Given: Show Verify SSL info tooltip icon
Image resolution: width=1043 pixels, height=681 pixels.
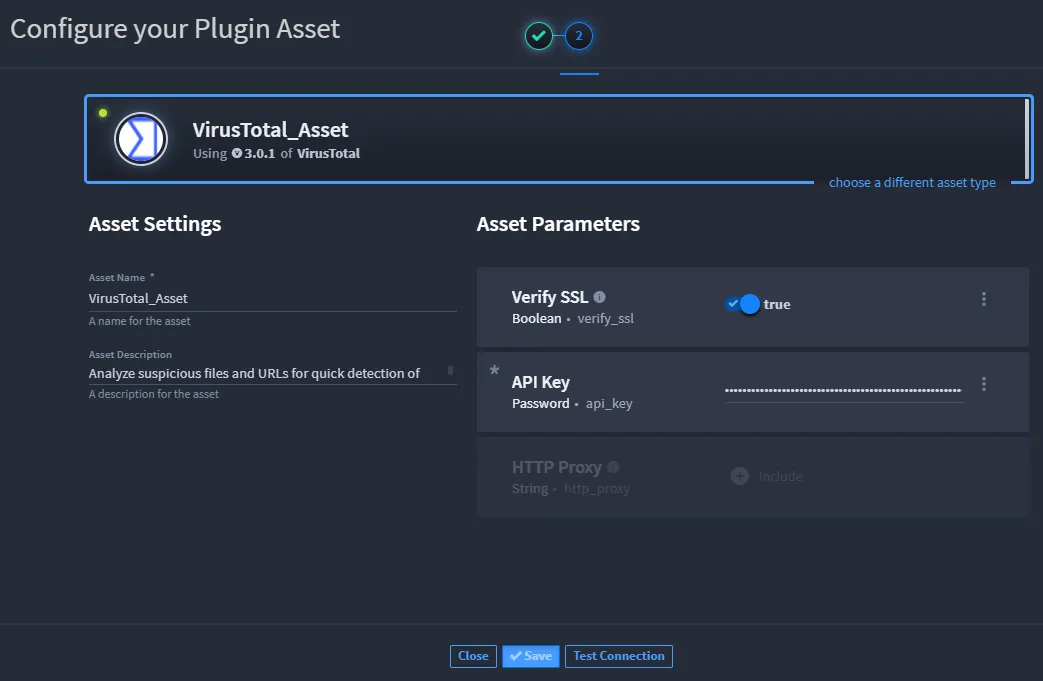Looking at the screenshot, I should [x=599, y=297].
